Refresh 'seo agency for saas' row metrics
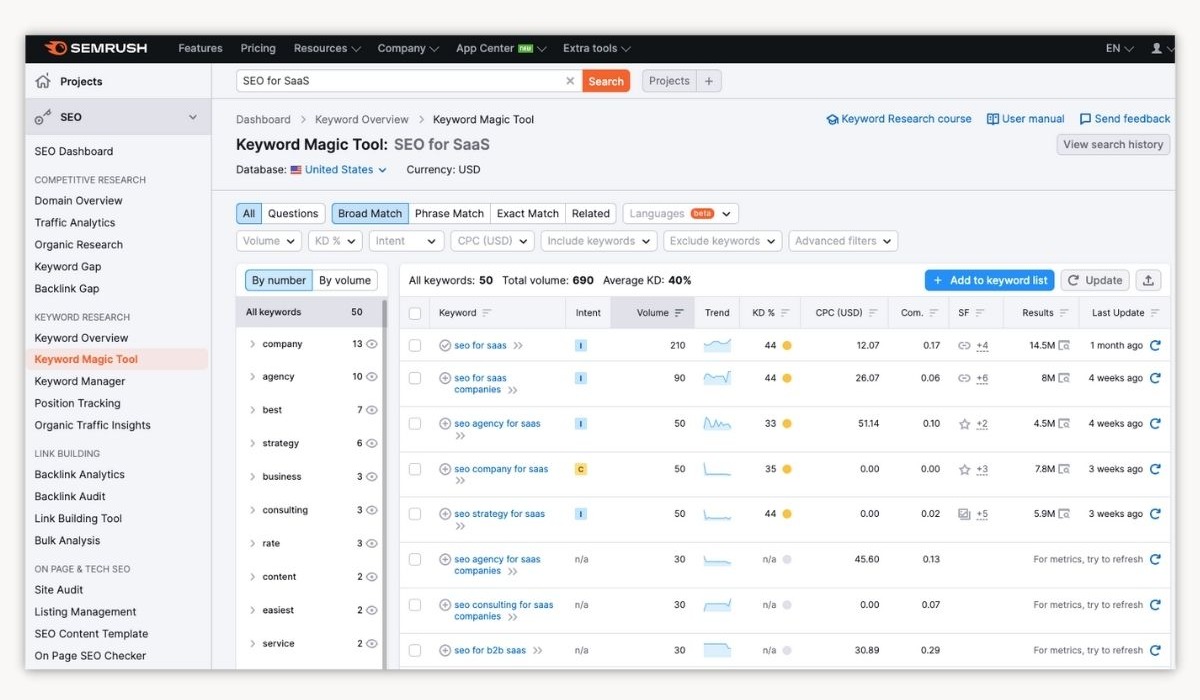 coord(1155,424)
